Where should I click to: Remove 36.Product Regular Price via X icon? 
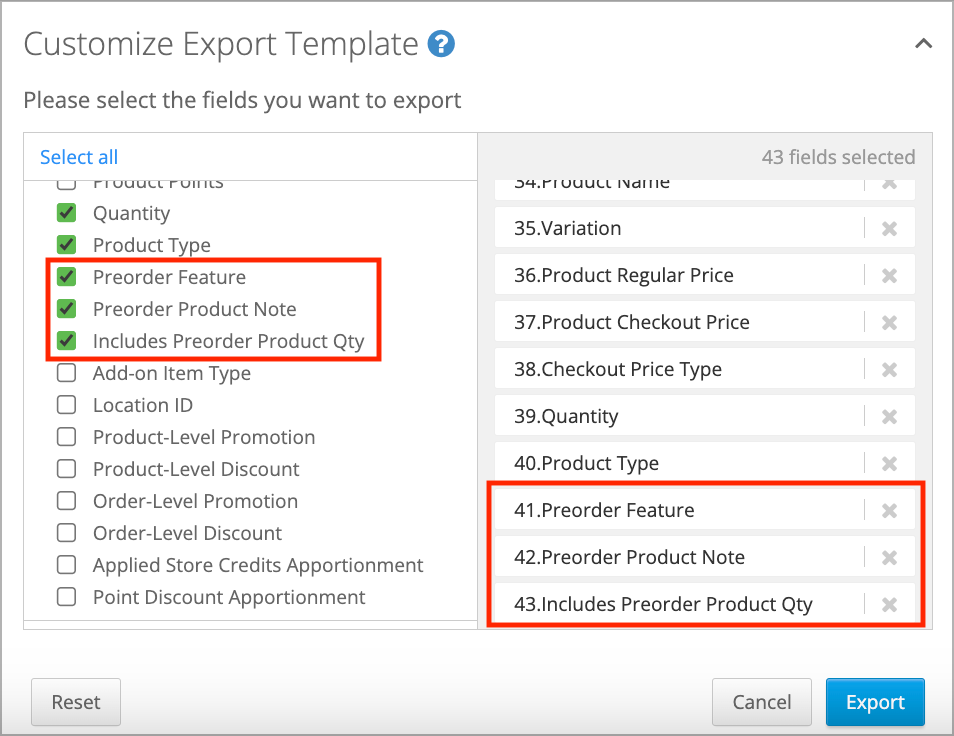point(889,276)
